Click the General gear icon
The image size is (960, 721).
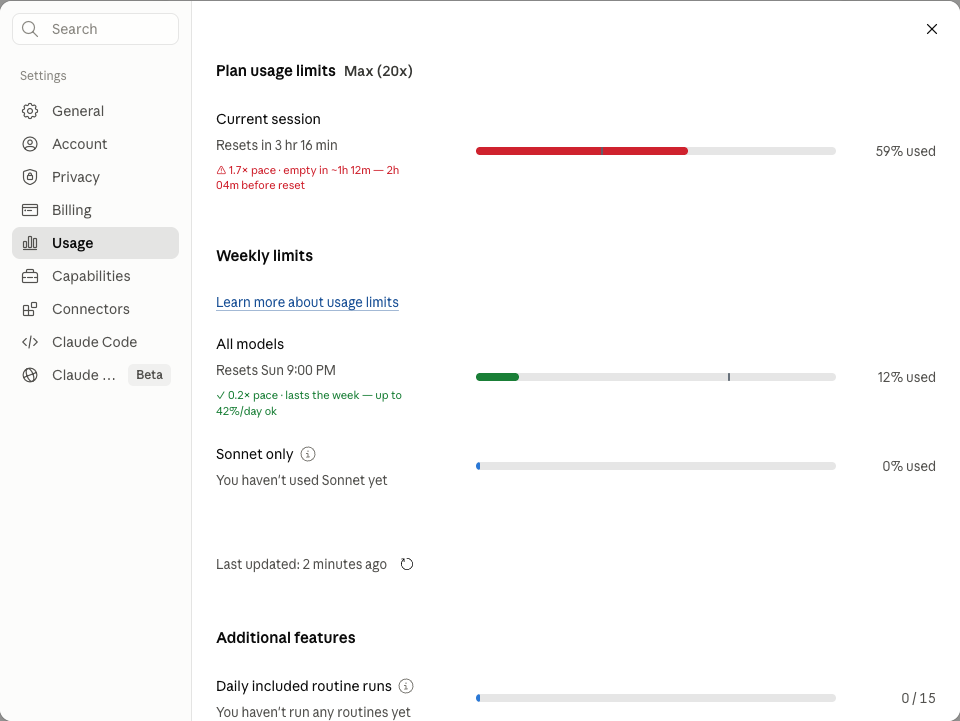click(30, 111)
